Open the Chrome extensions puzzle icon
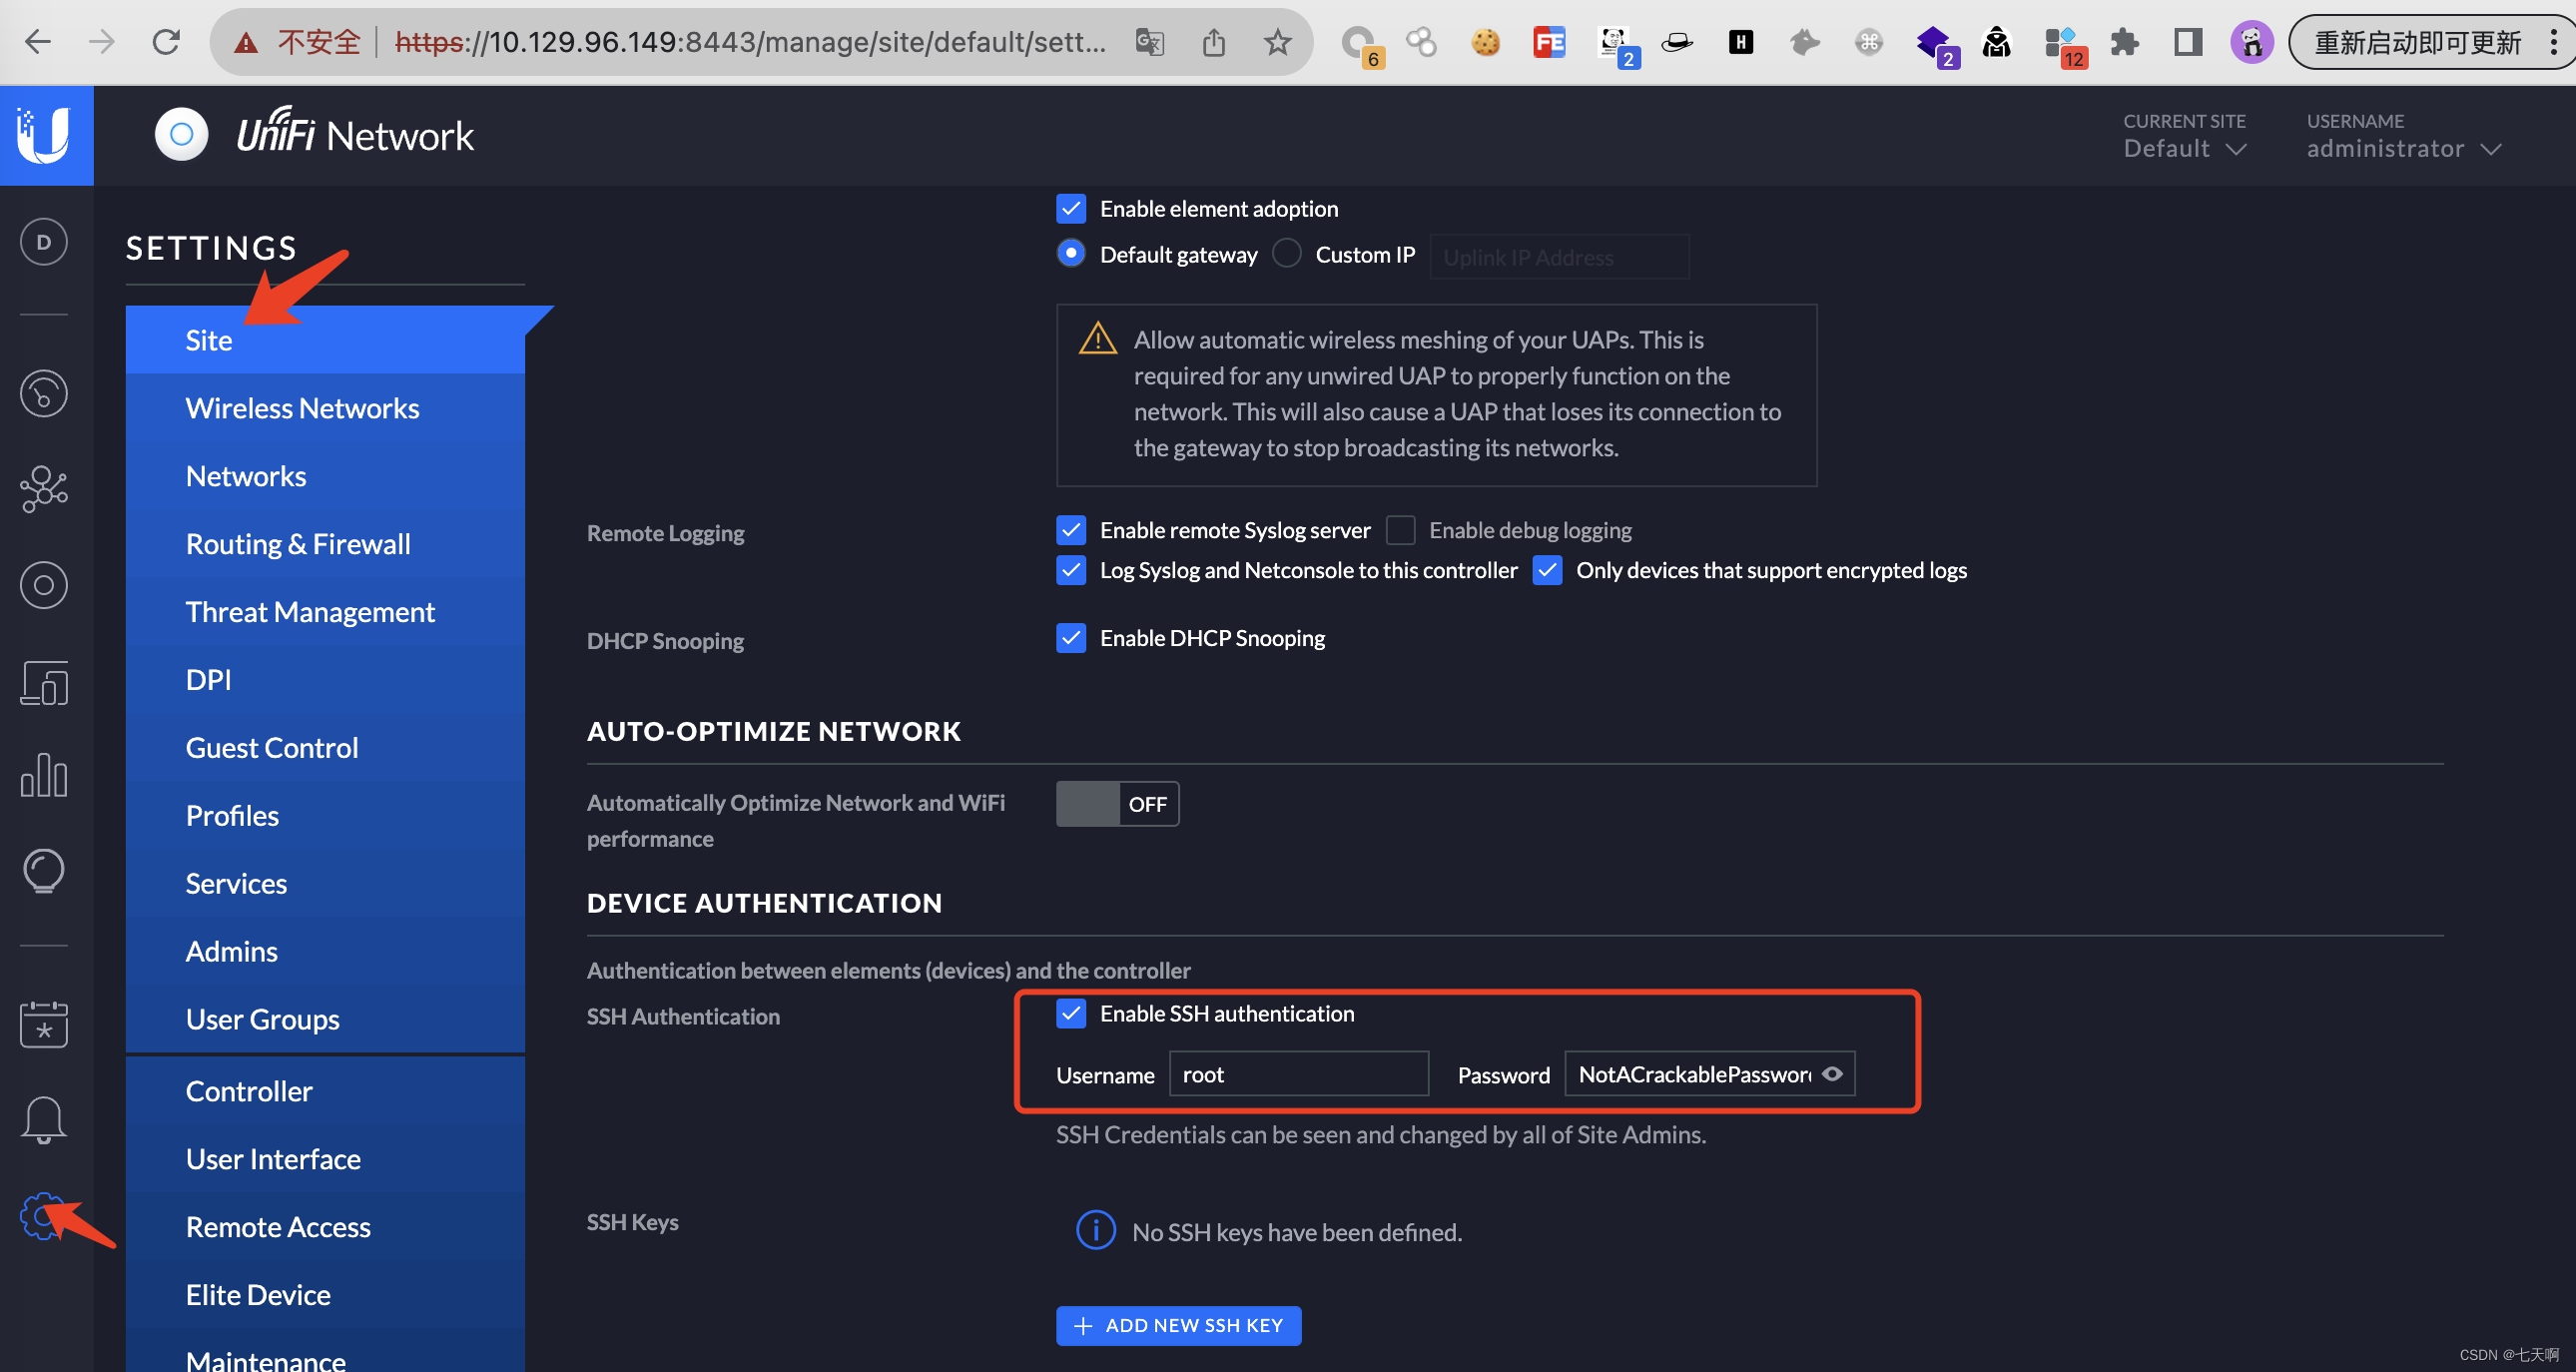This screenshot has height=1372, width=2576. (2124, 42)
